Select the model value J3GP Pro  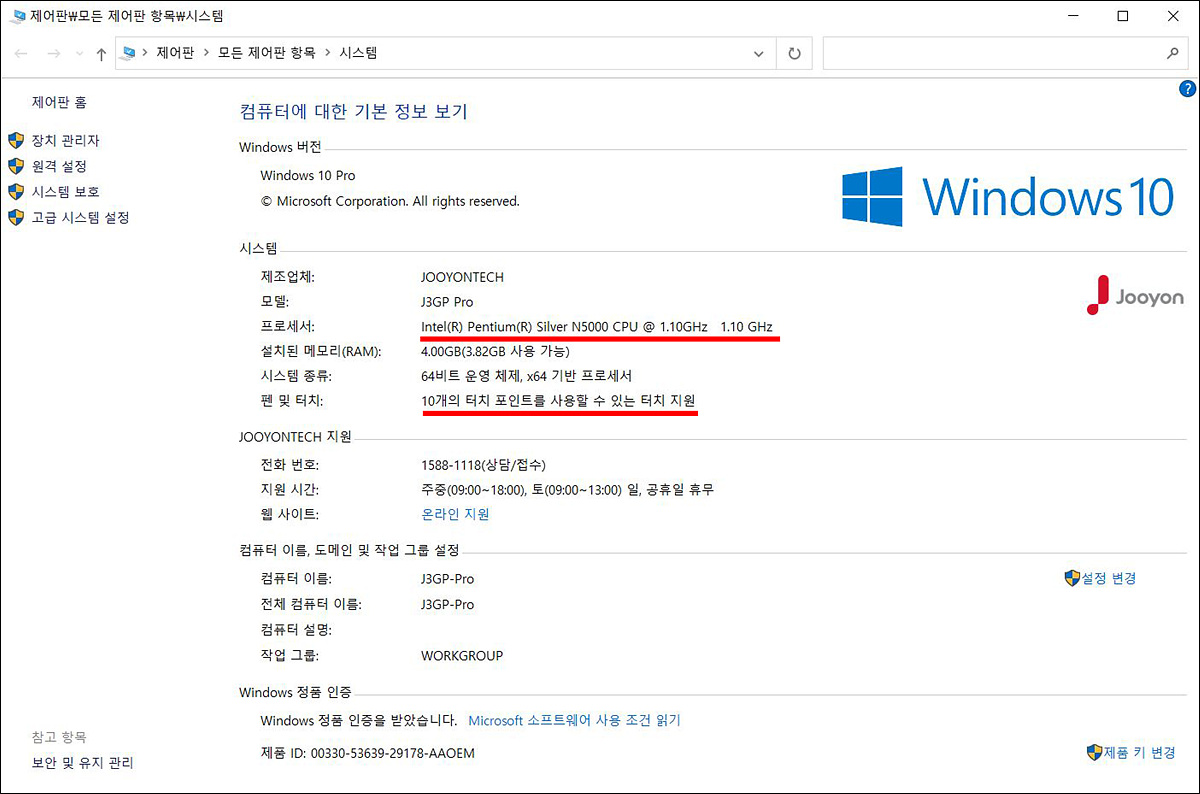coord(448,302)
